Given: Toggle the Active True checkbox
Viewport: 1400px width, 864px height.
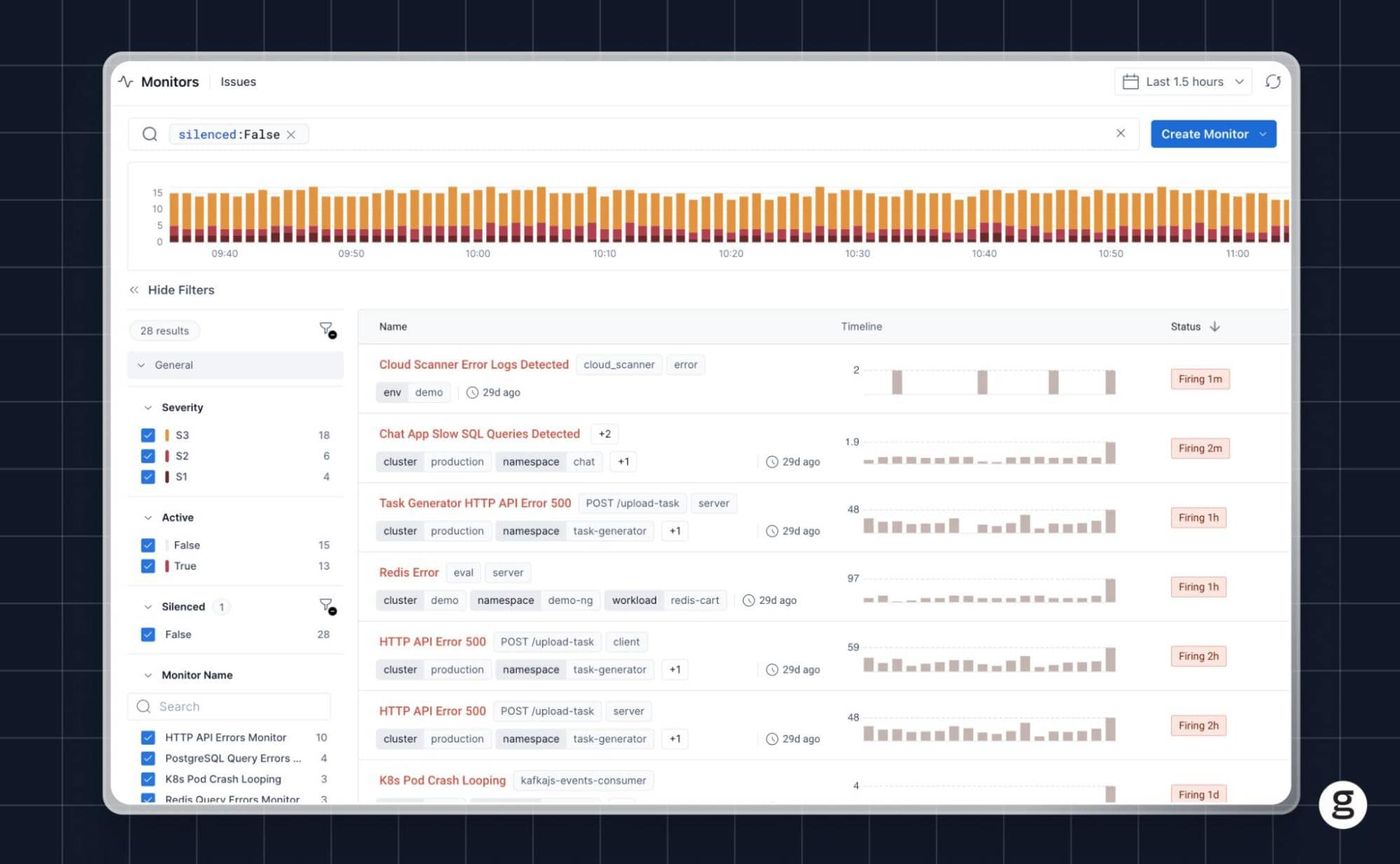Looking at the screenshot, I should click(x=148, y=566).
